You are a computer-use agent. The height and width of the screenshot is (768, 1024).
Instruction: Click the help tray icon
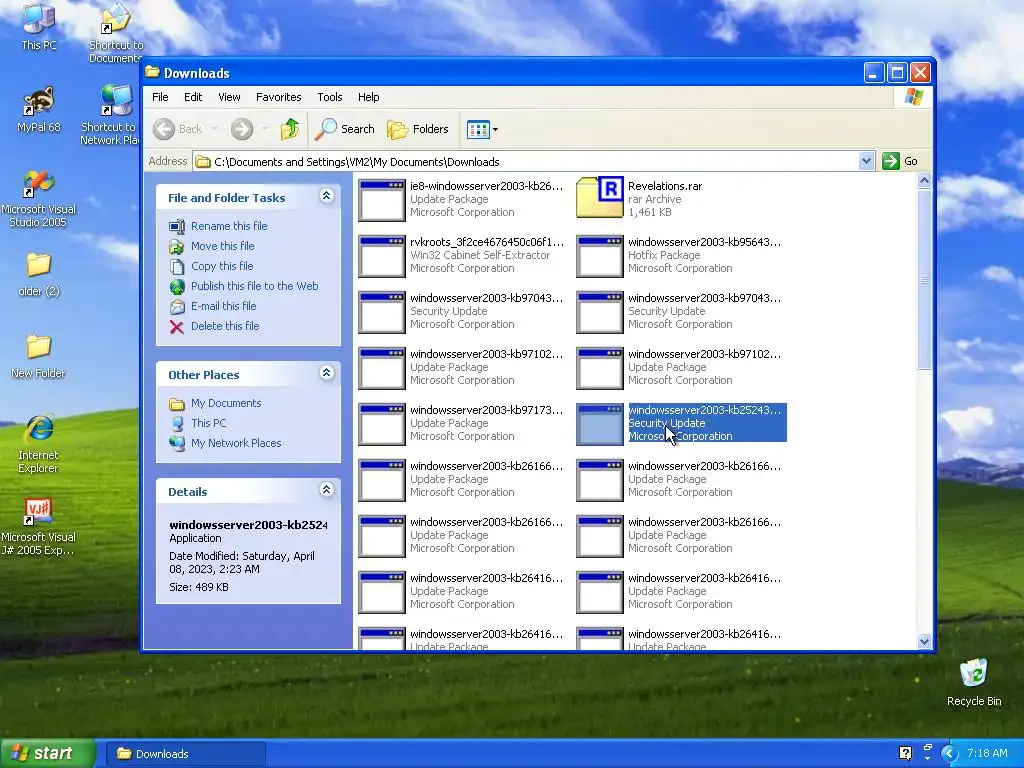[x=905, y=754]
